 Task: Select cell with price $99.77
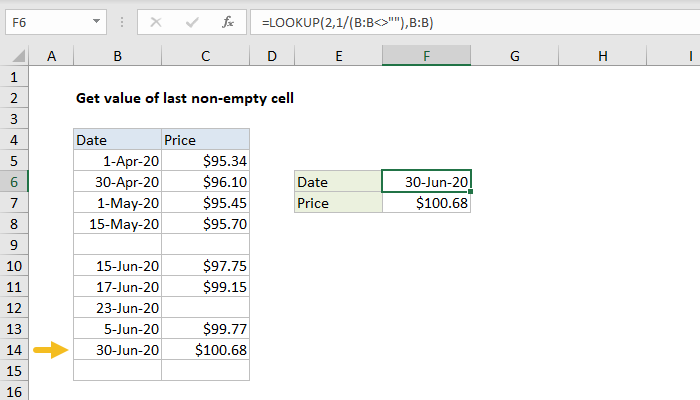(x=205, y=329)
